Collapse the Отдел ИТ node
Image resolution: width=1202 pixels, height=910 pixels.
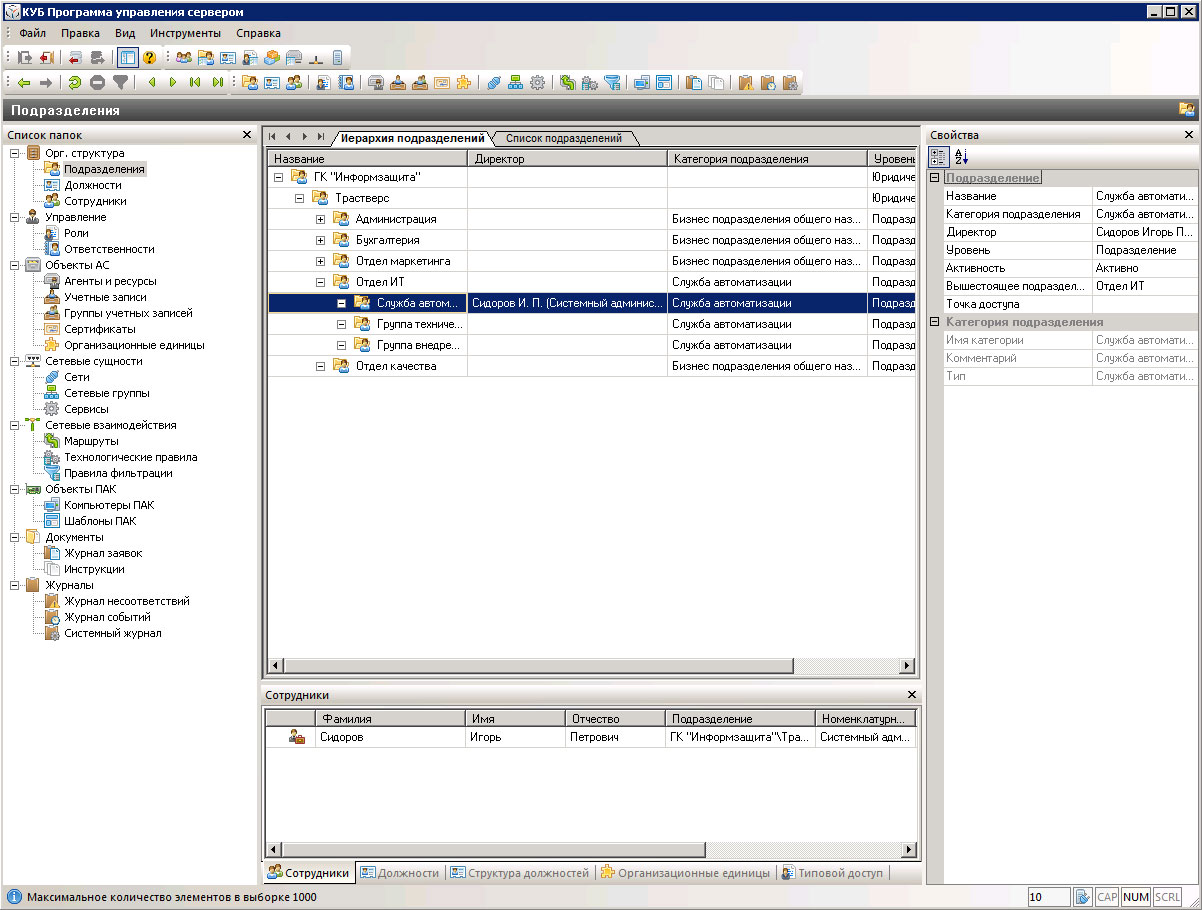pyautogui.click(x=320, y=282)
